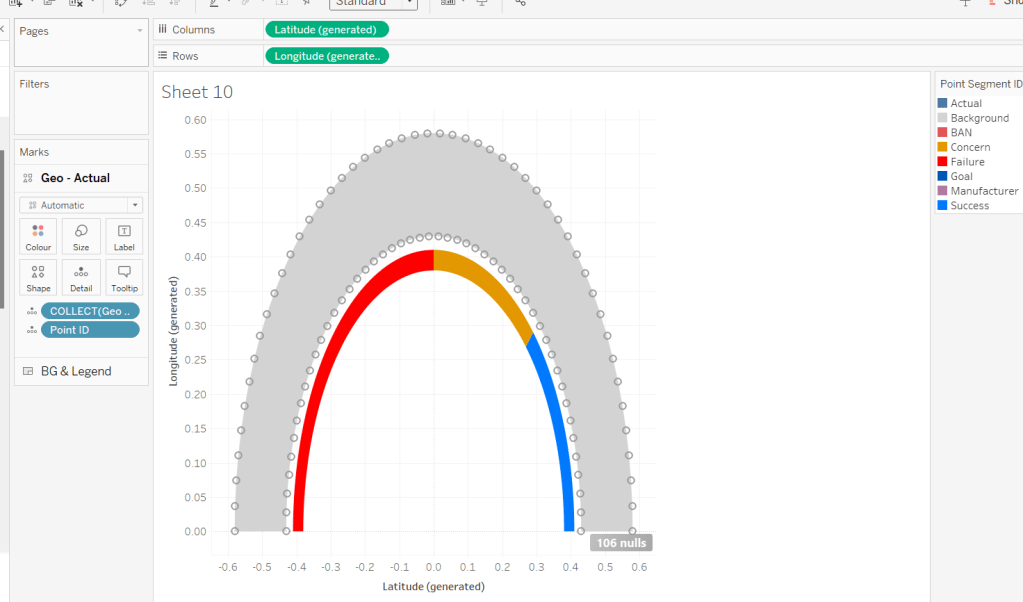Select the Longitude (generated) pill in Rows
The image size is (1023, 602).
(326, 56)
